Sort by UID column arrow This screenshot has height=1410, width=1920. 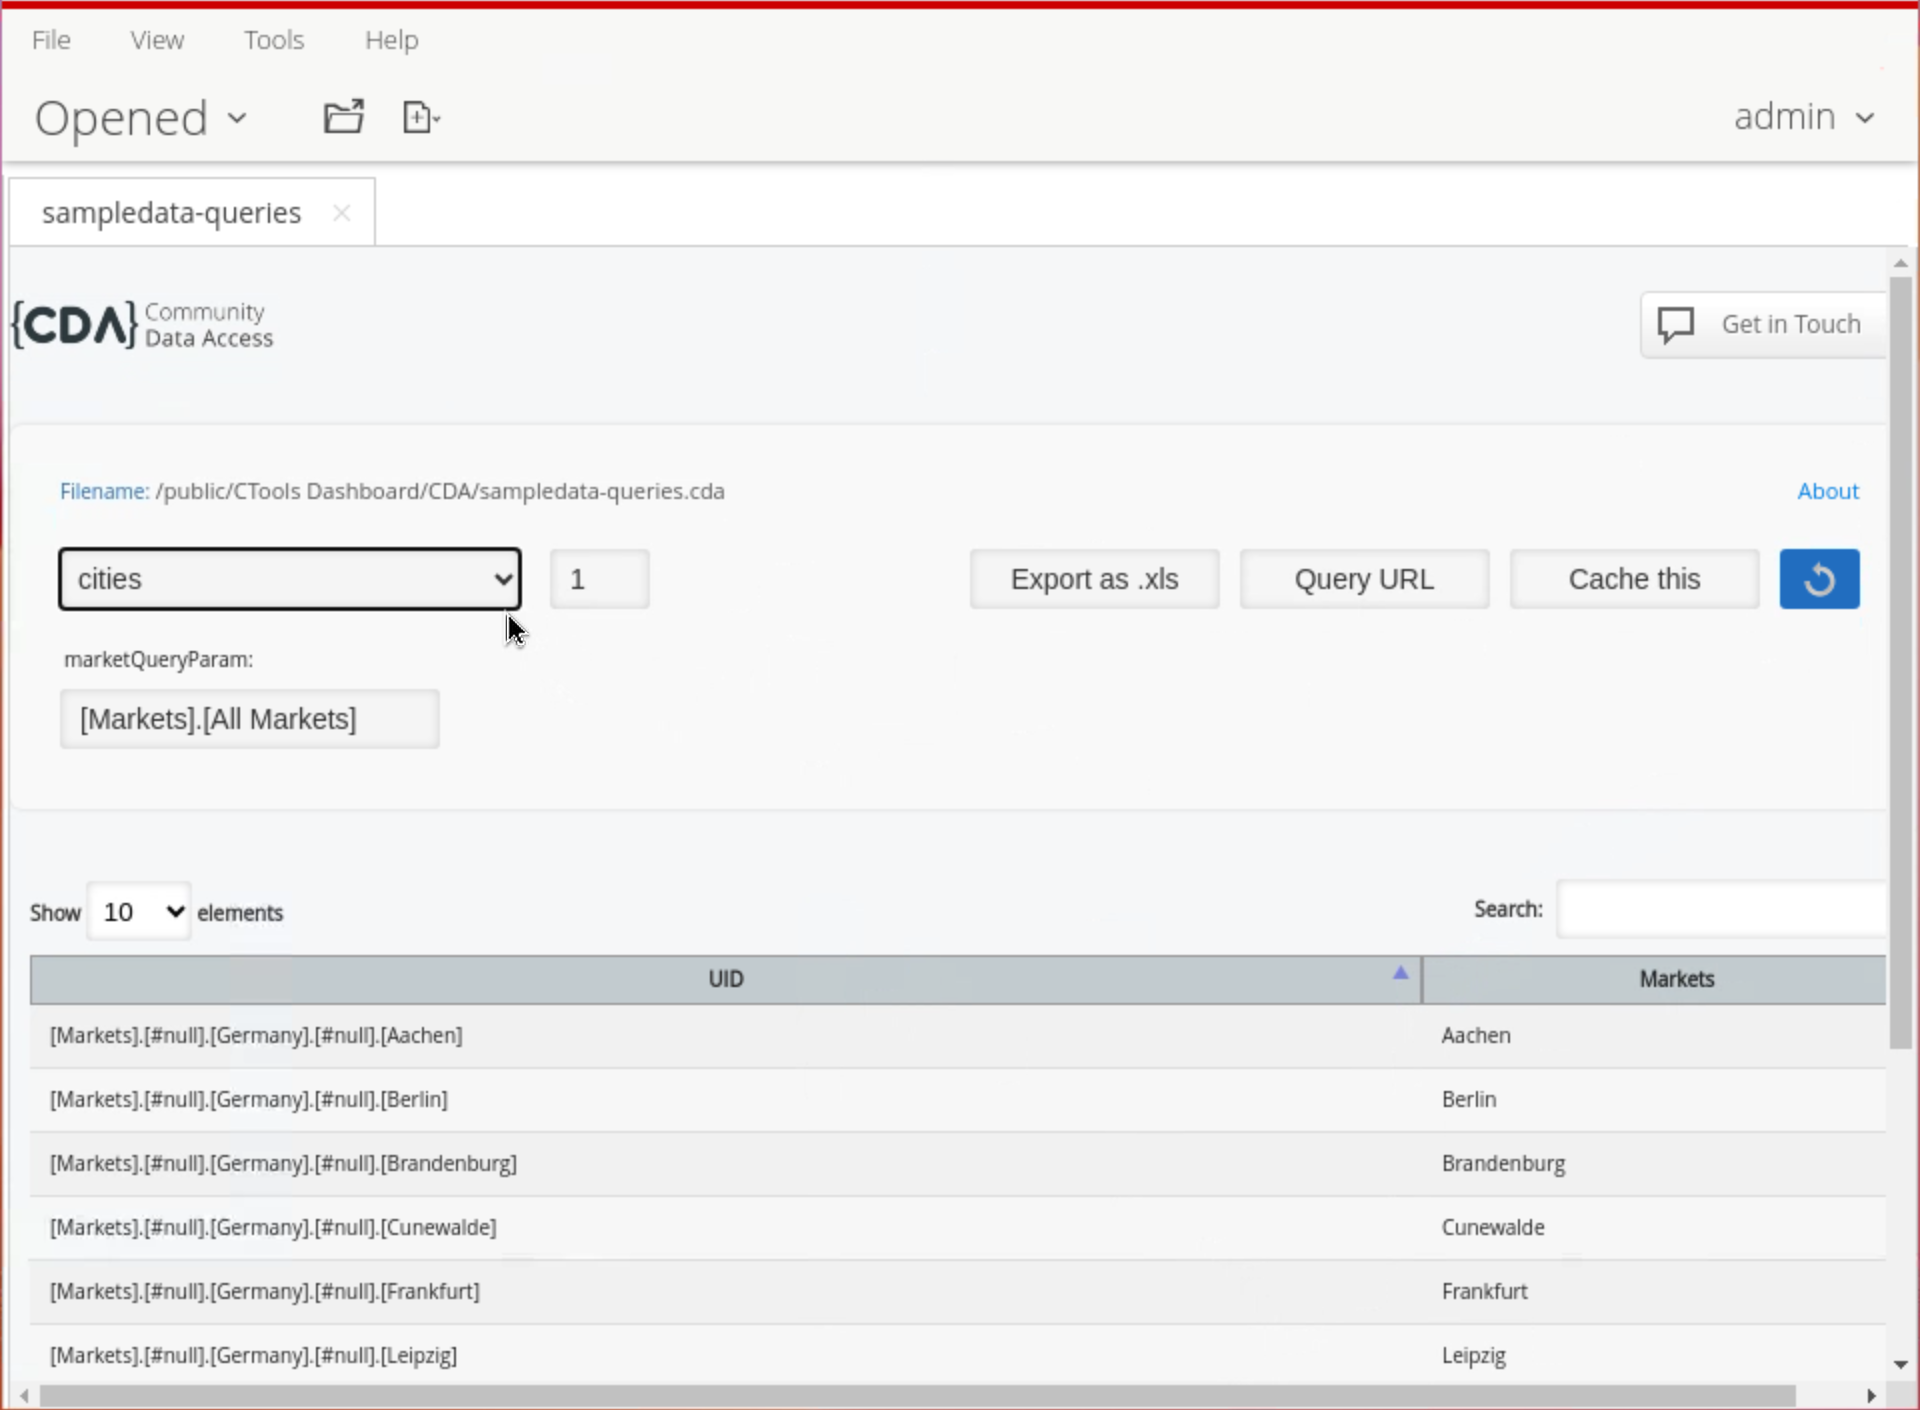click(1400, 972)
